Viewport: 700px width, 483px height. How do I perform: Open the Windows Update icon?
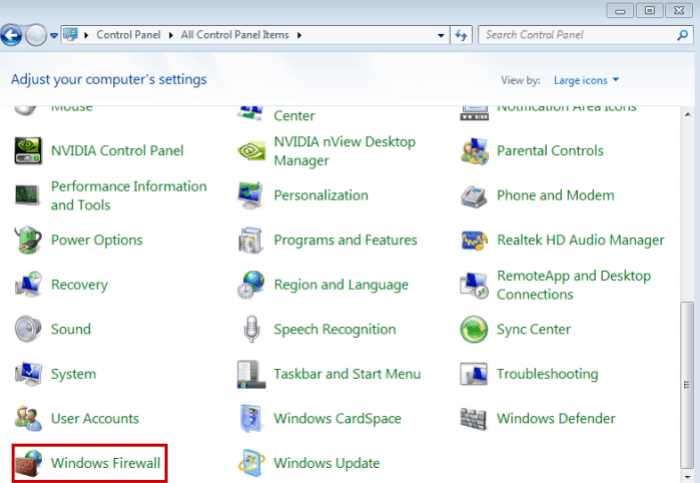[x=251, y=463]
